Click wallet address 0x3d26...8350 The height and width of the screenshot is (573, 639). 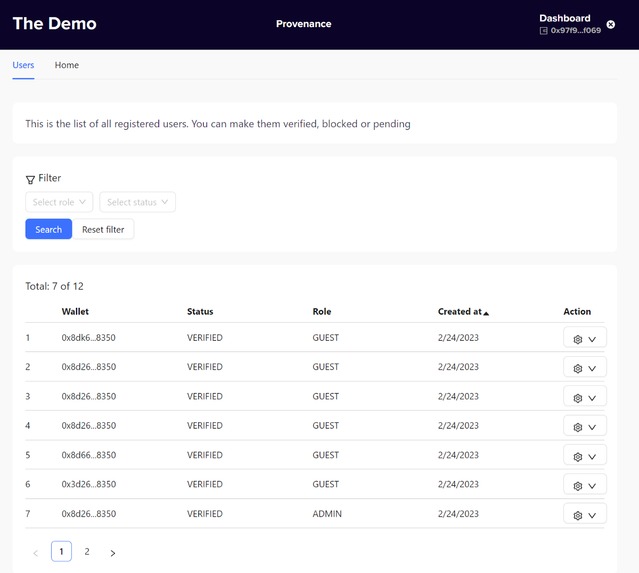[89, 484]
